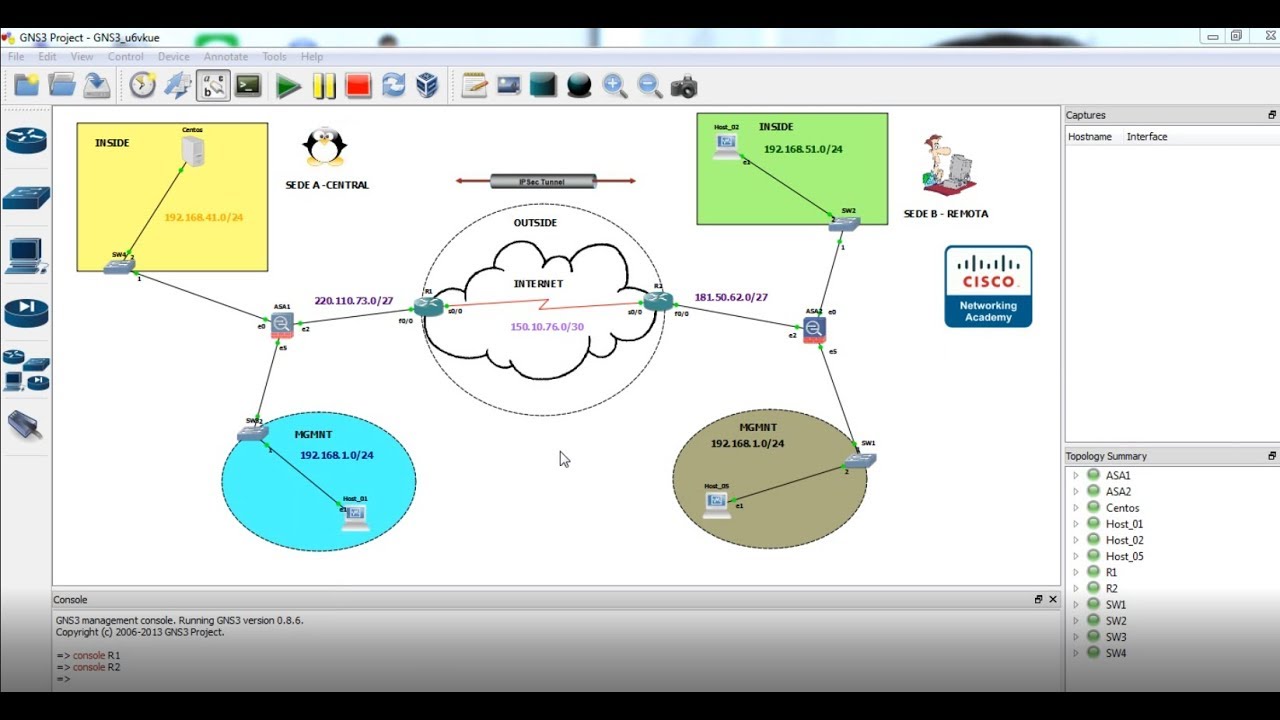The image size is (1280, 720).
Task: Close the Console panel
Action: tap(1052, 600)
